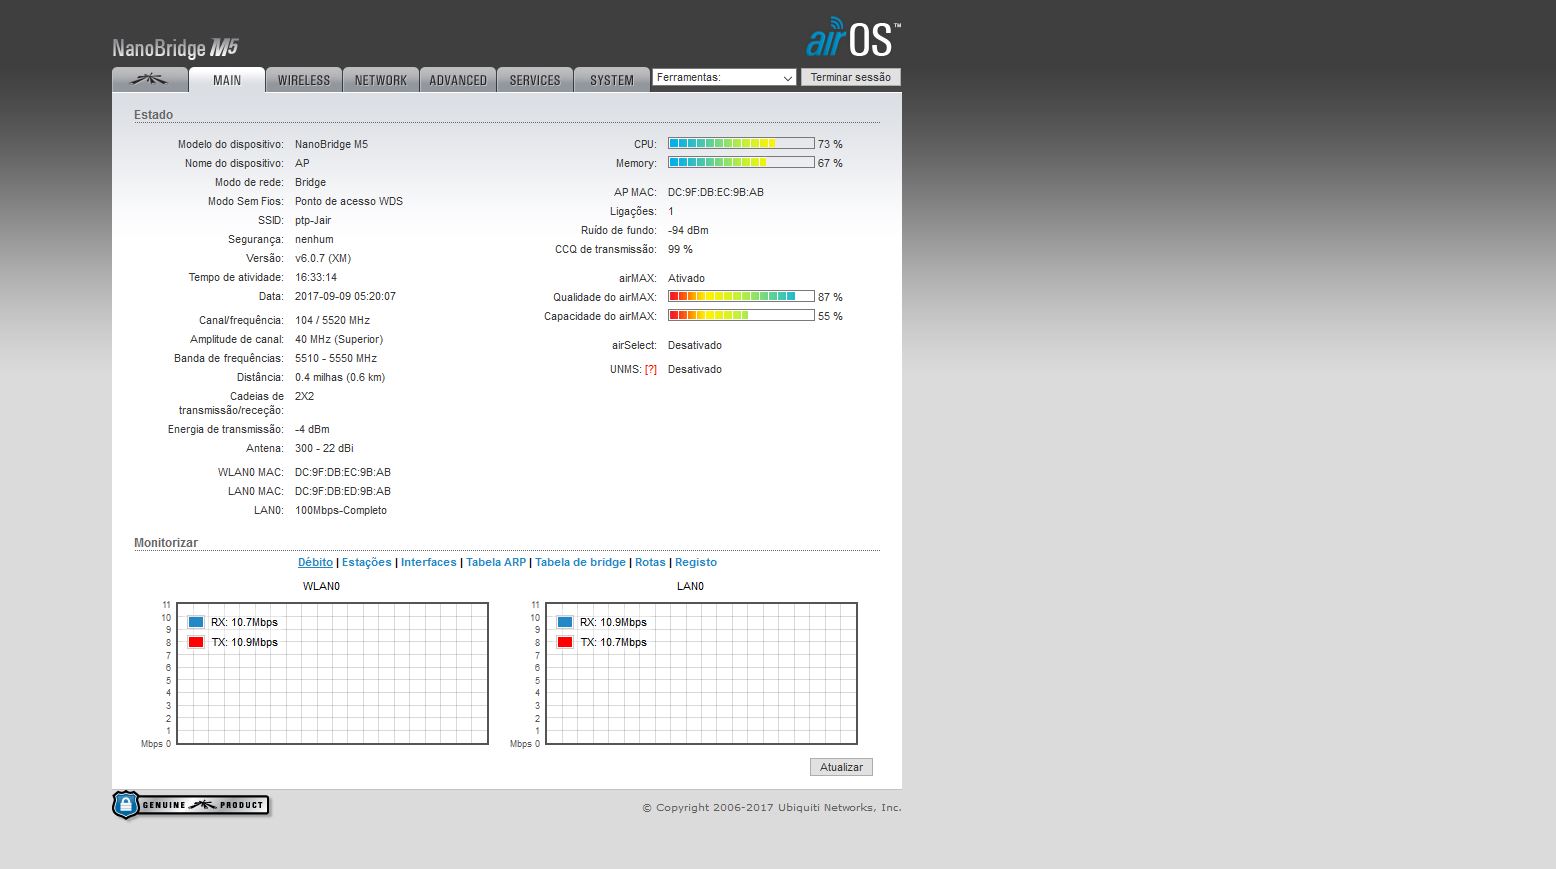The width and height of the screenshot is (1556, 869).
Task: Click the Ponto de acesso WDS value
Action: click(349, 202)
